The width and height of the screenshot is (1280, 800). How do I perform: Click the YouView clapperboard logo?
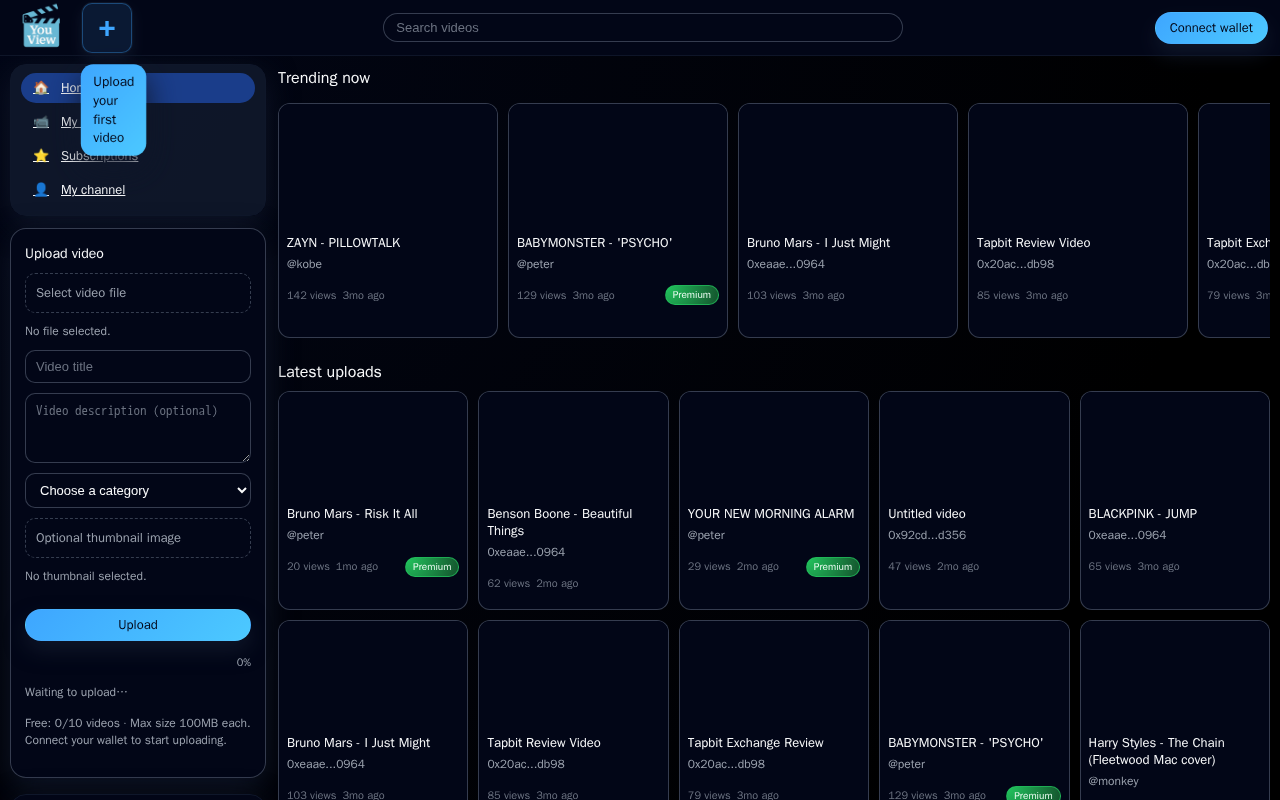(x=41, y=27)
